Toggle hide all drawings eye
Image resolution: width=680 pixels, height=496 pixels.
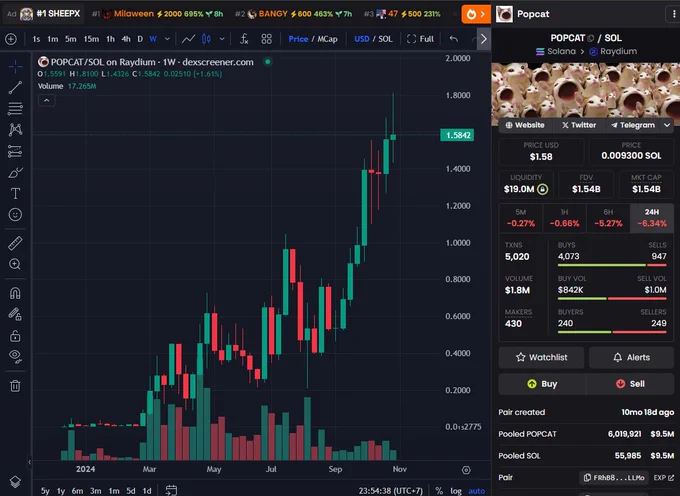(15, 356)
